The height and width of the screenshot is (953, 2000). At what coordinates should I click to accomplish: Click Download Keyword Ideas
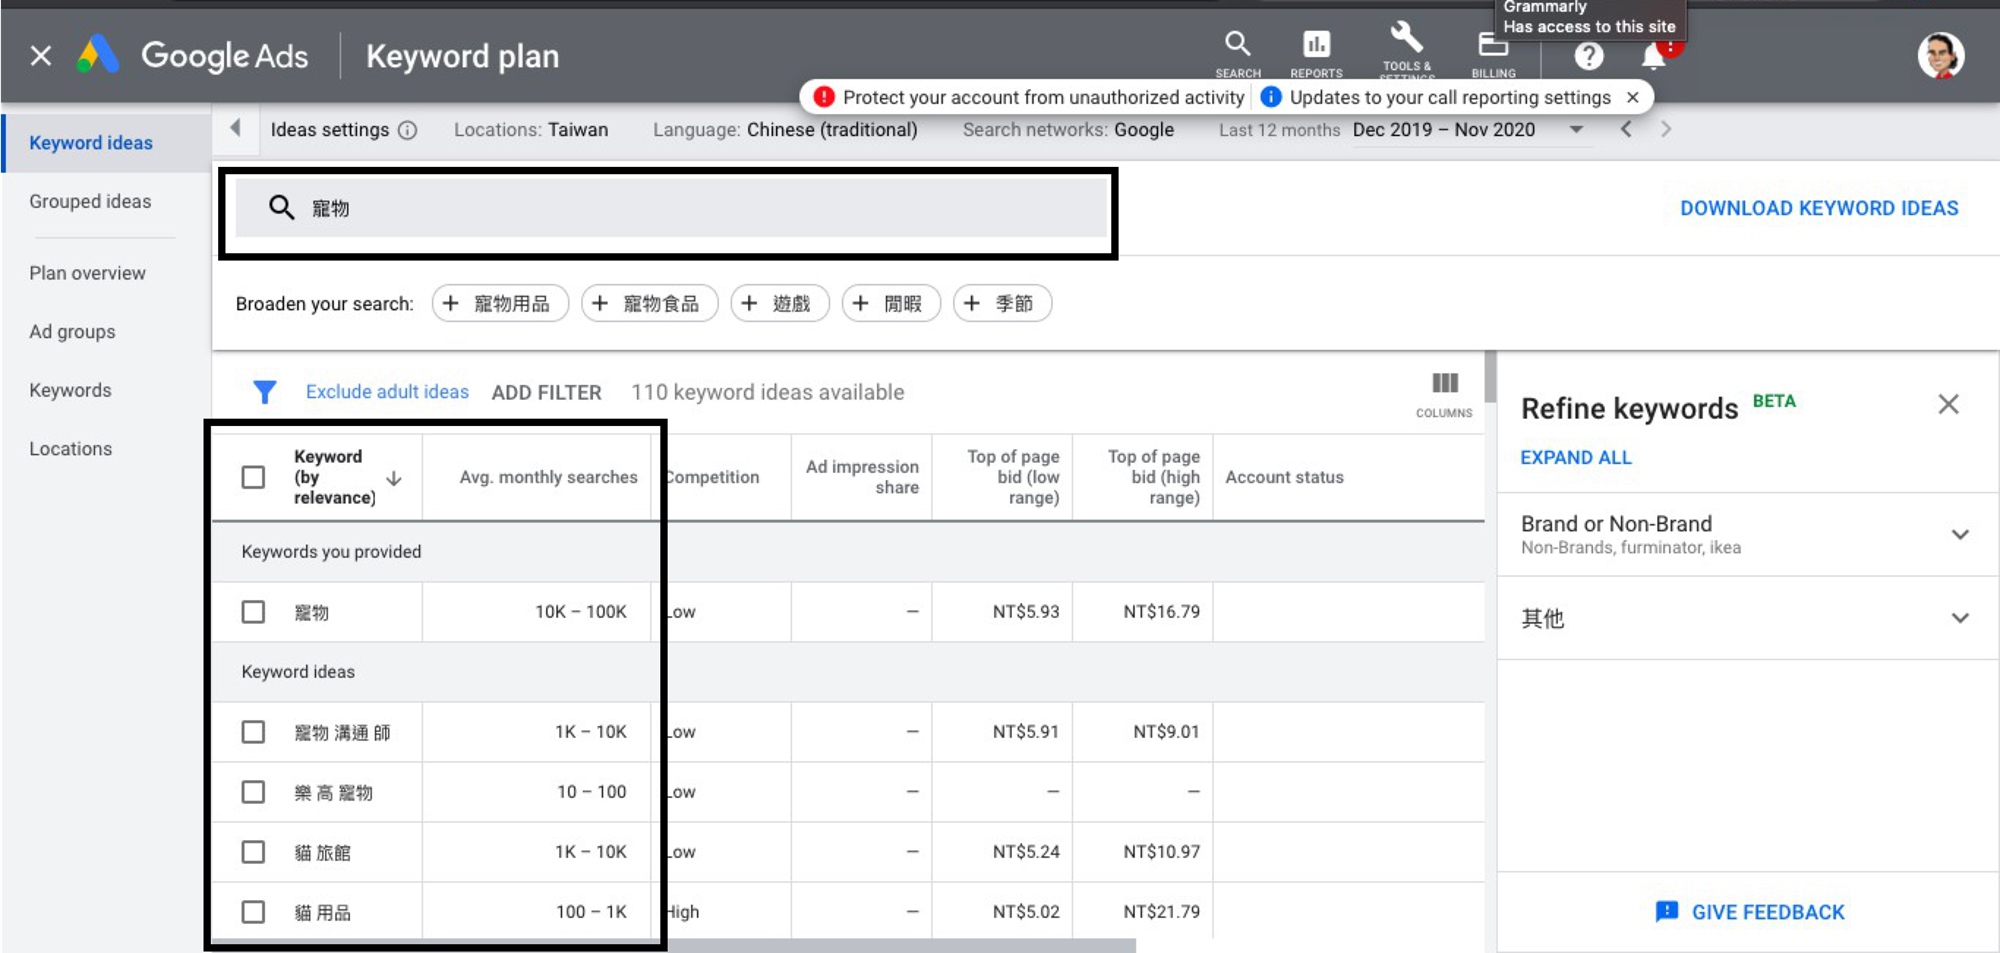pyautogui.click(x=1818, y=208)
